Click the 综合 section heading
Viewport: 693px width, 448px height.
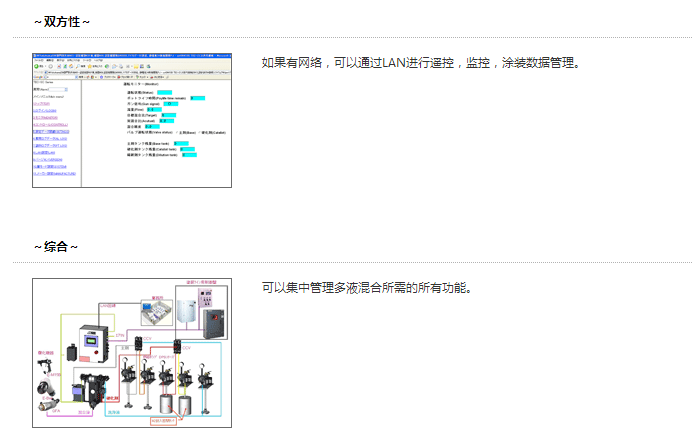56,247
